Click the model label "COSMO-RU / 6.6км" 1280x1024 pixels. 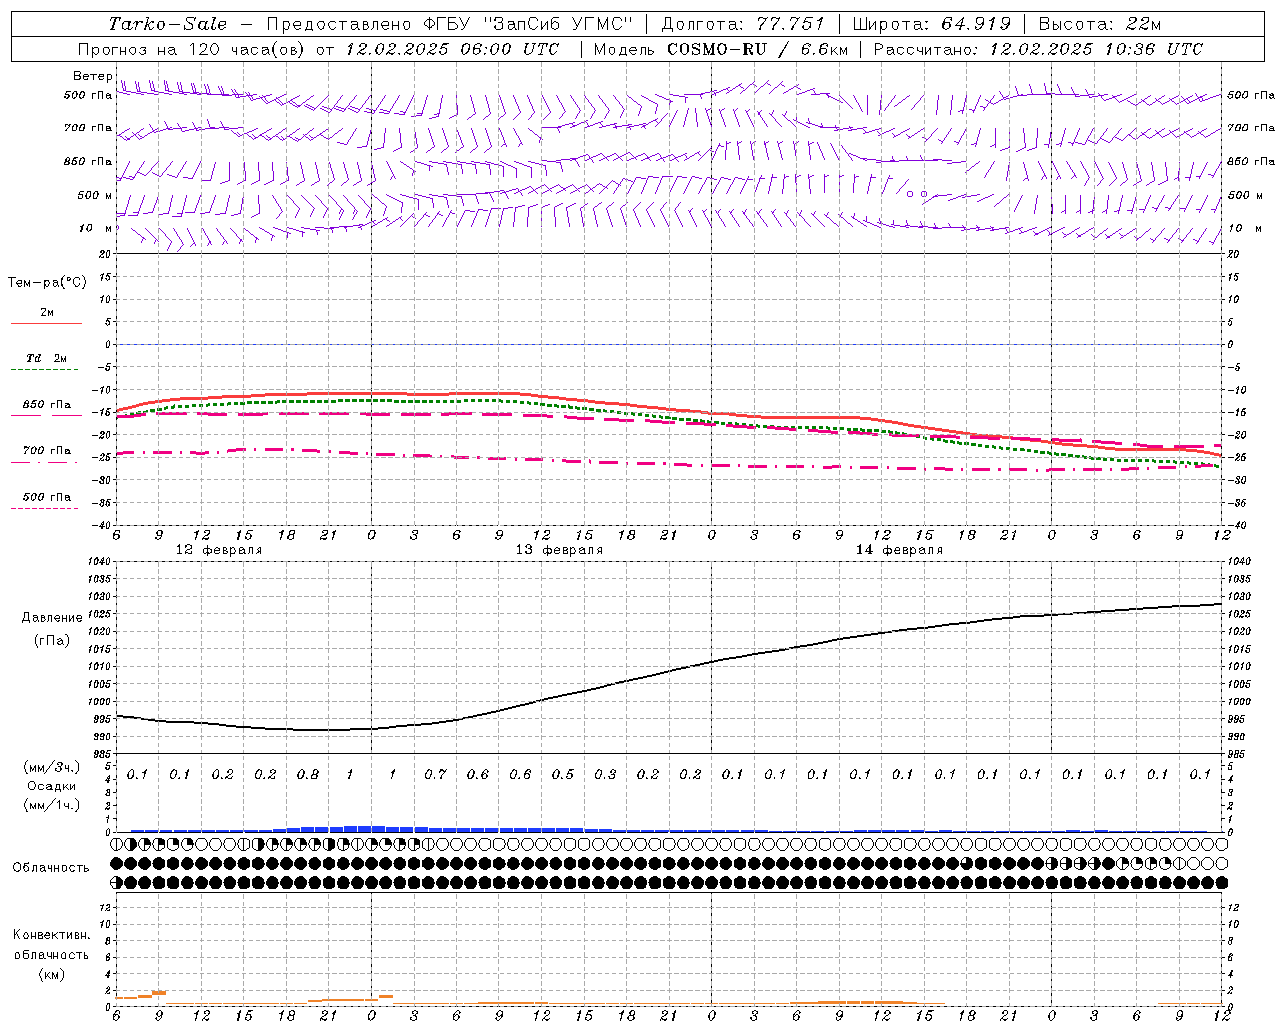(758, 49)
